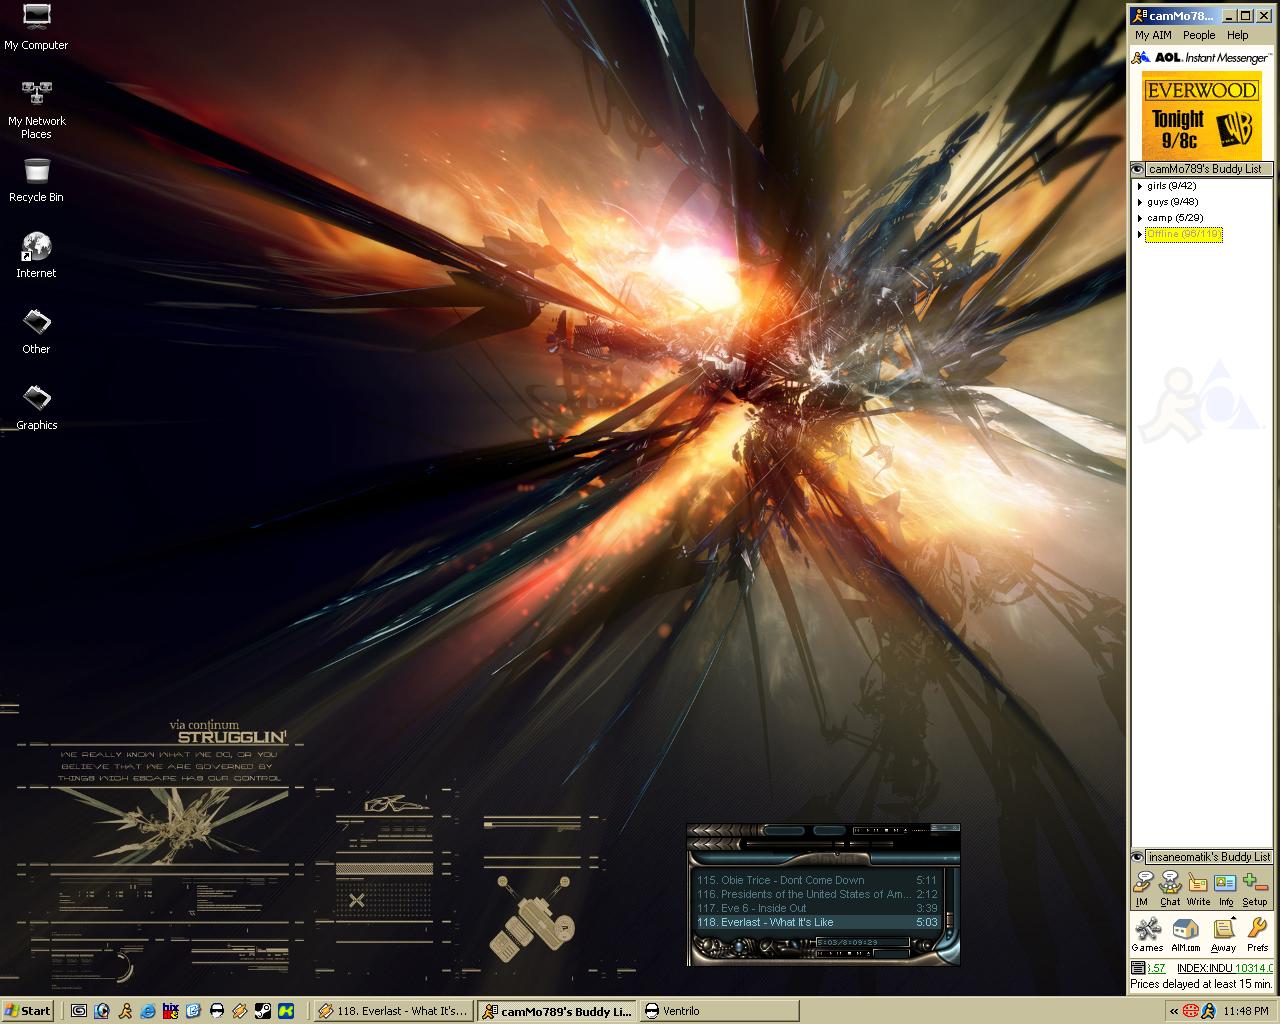Open the Start menu

tap(28, 1011)
